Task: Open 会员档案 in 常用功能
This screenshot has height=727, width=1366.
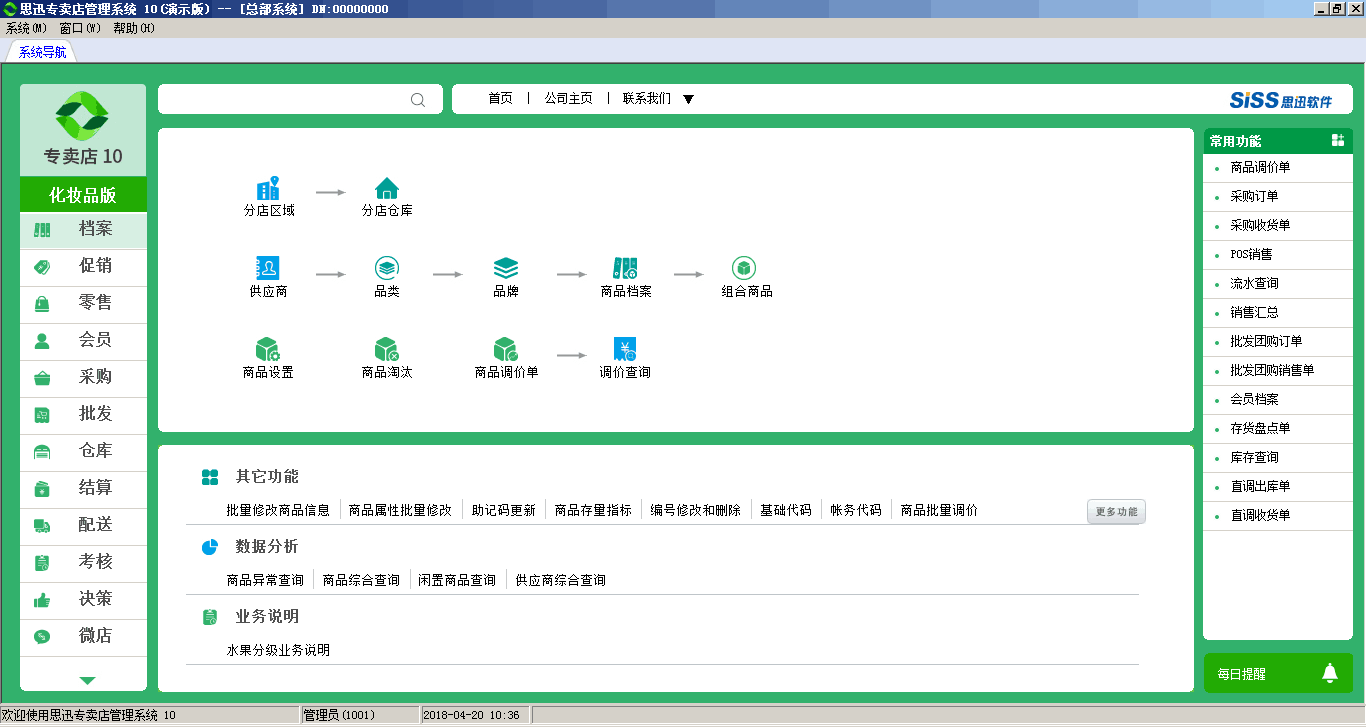Action: pyautogui.click(x=1278, y=400)
